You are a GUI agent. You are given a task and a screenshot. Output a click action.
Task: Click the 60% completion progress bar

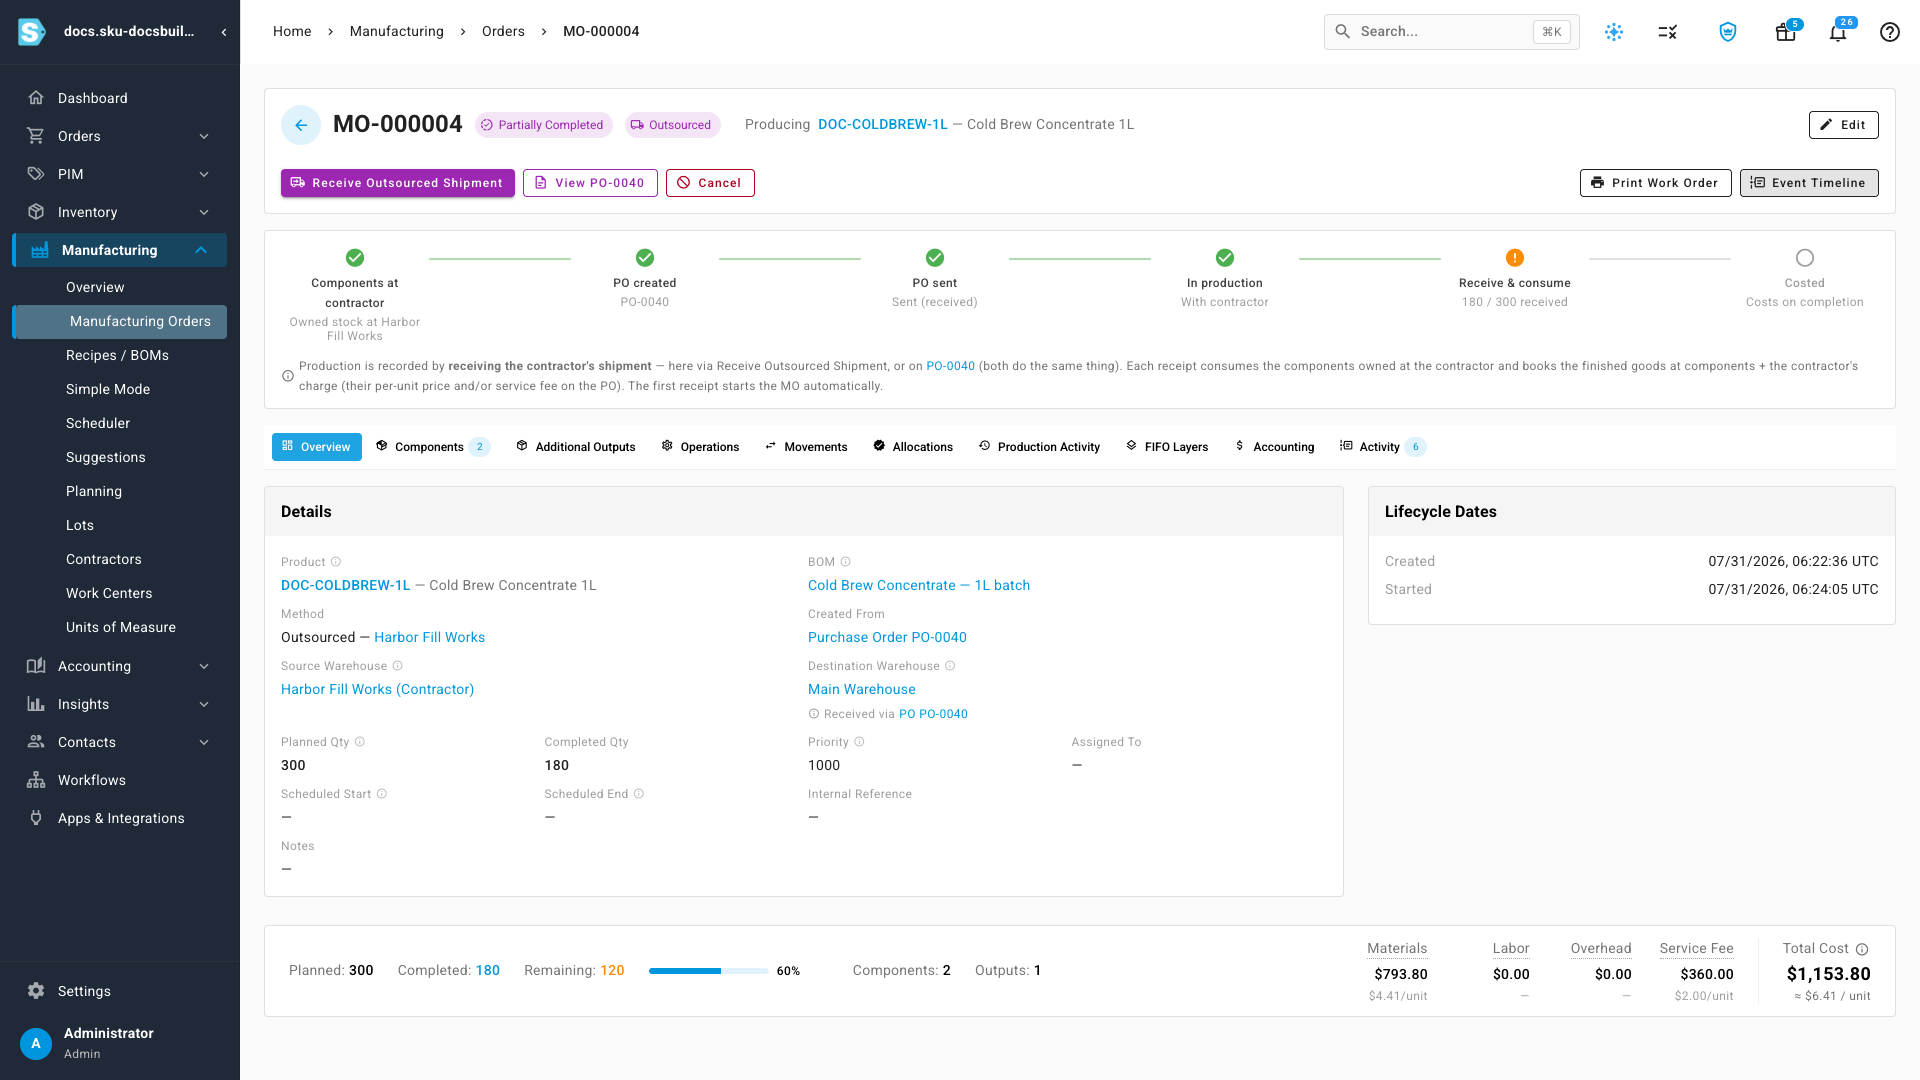point(709,971)
